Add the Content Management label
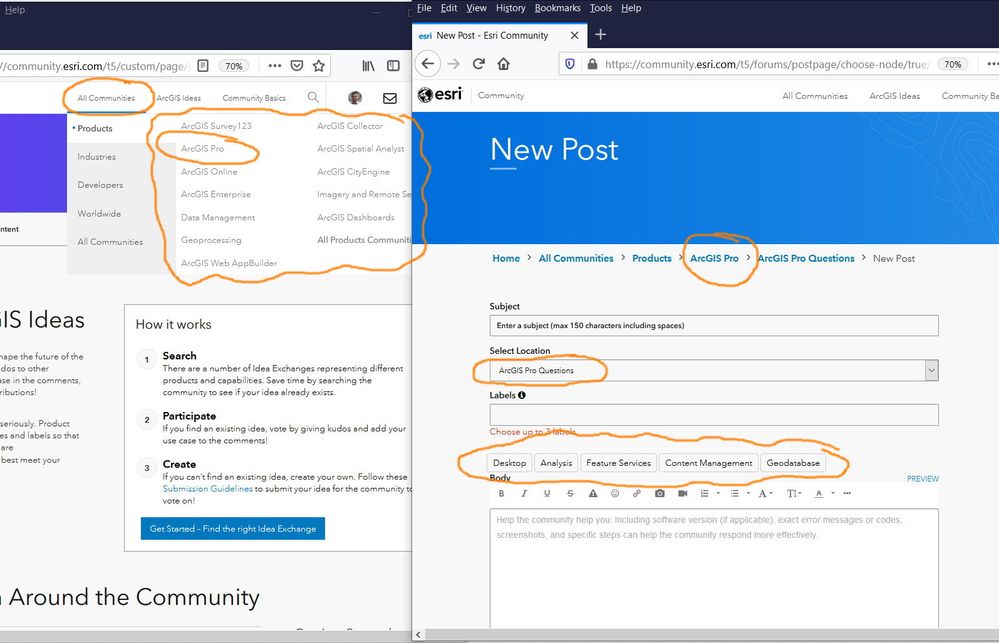Viewport: 999px width, 643px height. point(708,463)
